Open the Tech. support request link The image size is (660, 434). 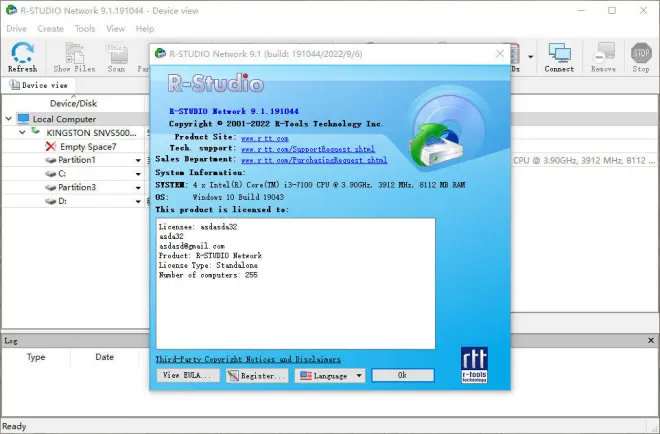click(x=307, y=148)
